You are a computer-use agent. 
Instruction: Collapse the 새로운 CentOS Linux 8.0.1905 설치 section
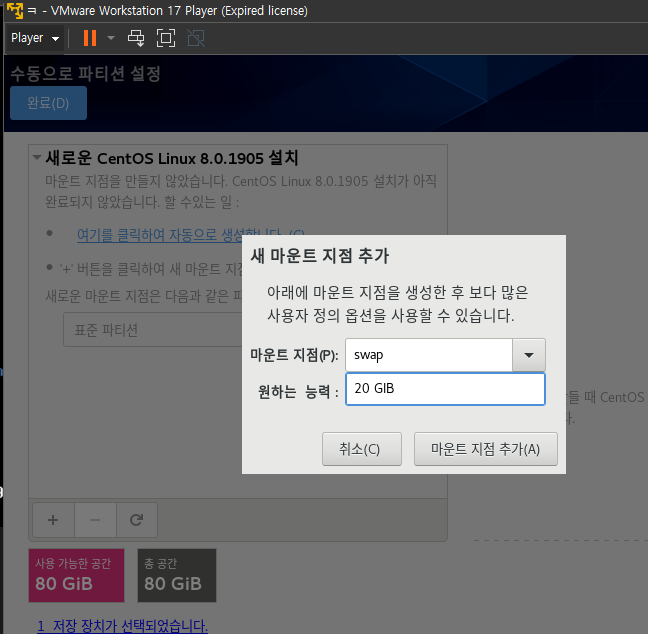[x=37, y=157]
